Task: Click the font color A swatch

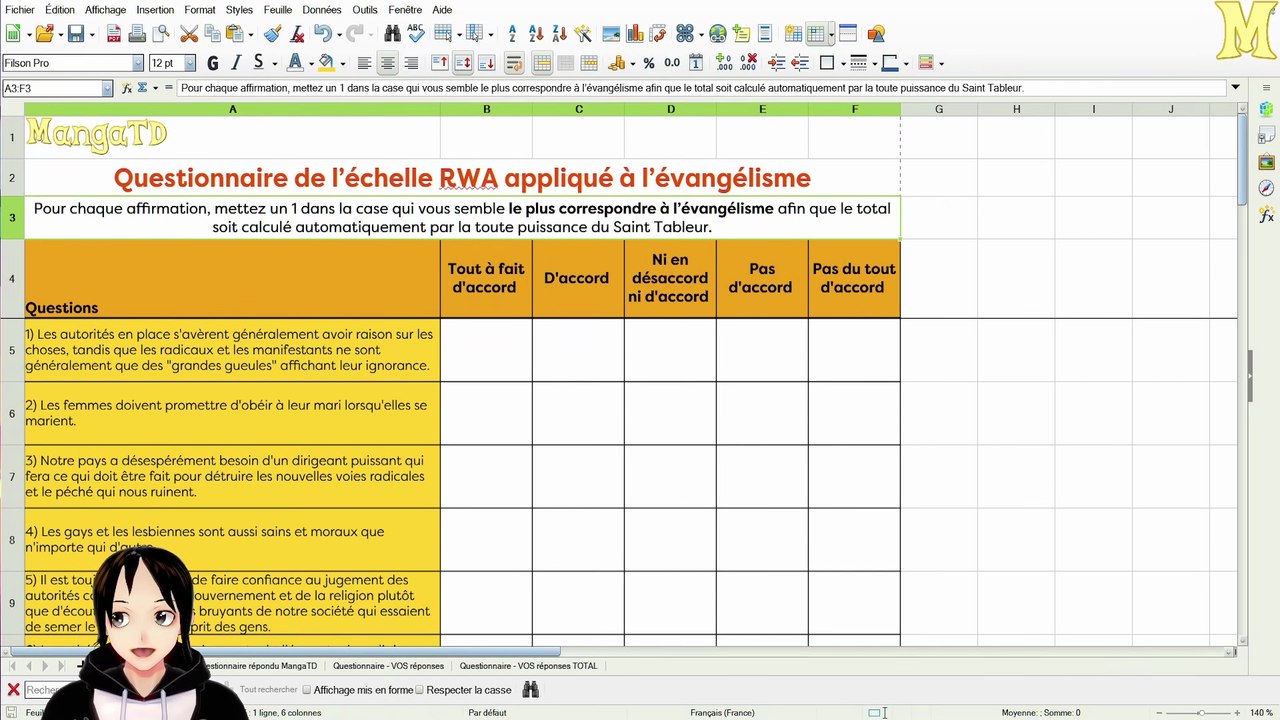Action: point(294,63)
